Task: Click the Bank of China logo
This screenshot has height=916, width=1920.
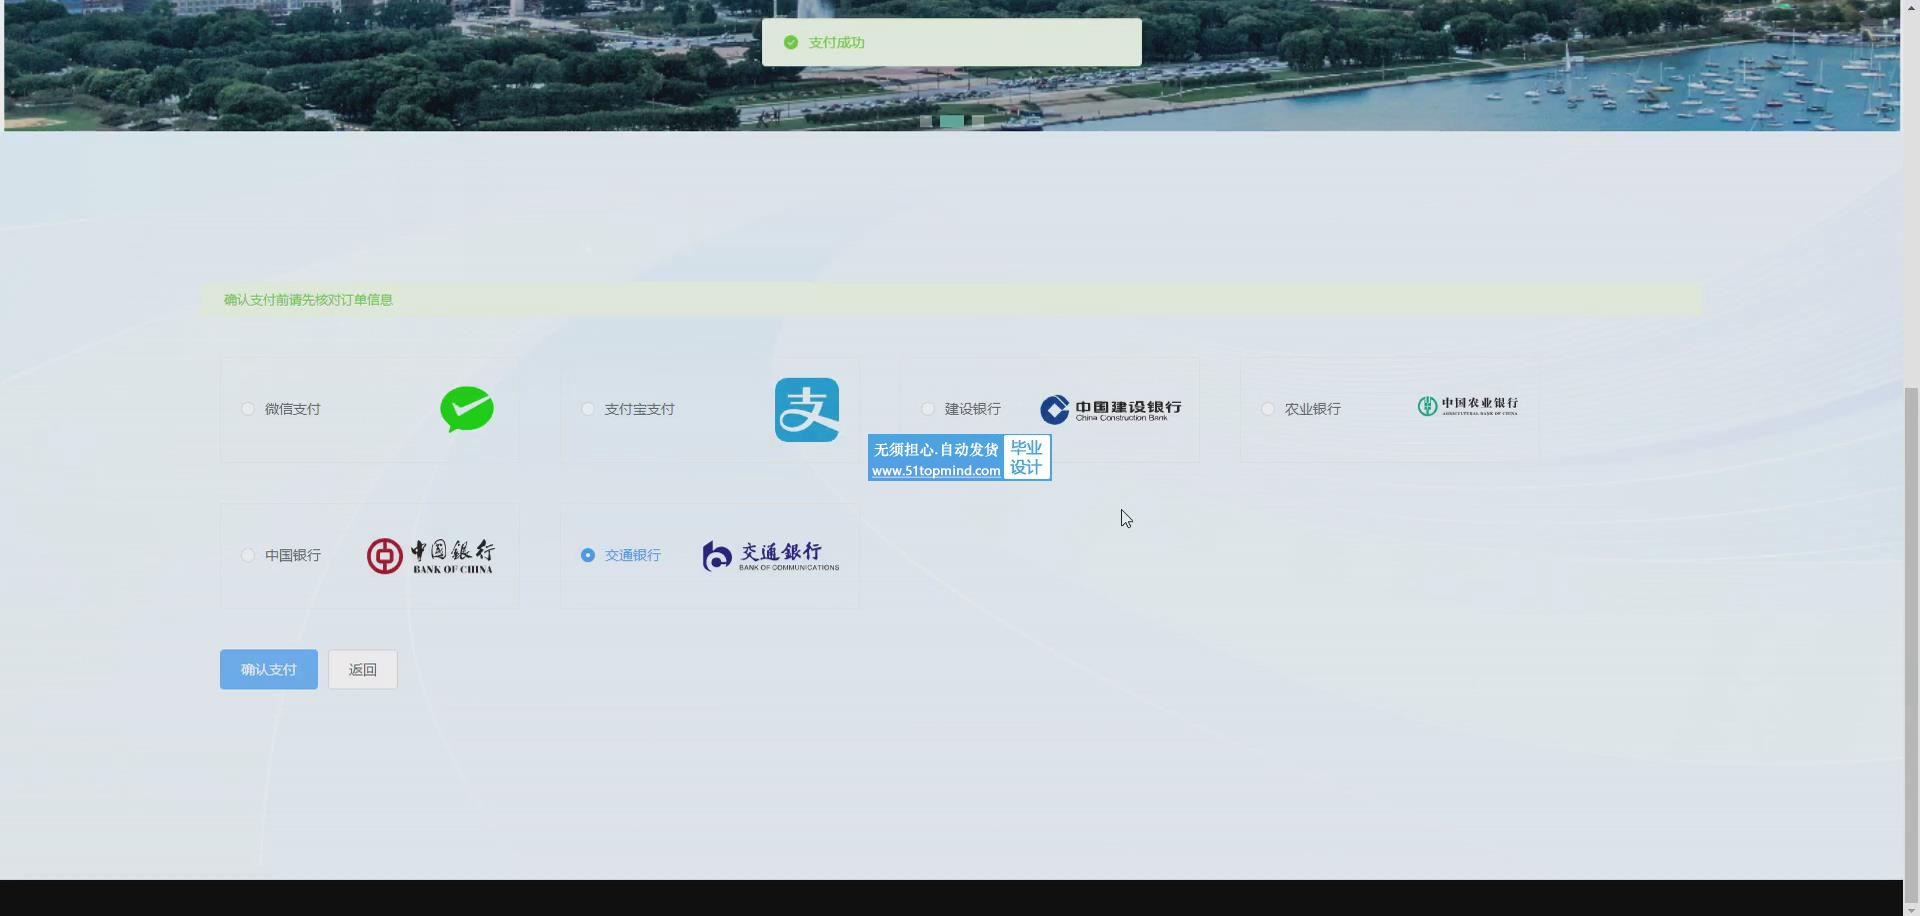Action: click(430, 556)
